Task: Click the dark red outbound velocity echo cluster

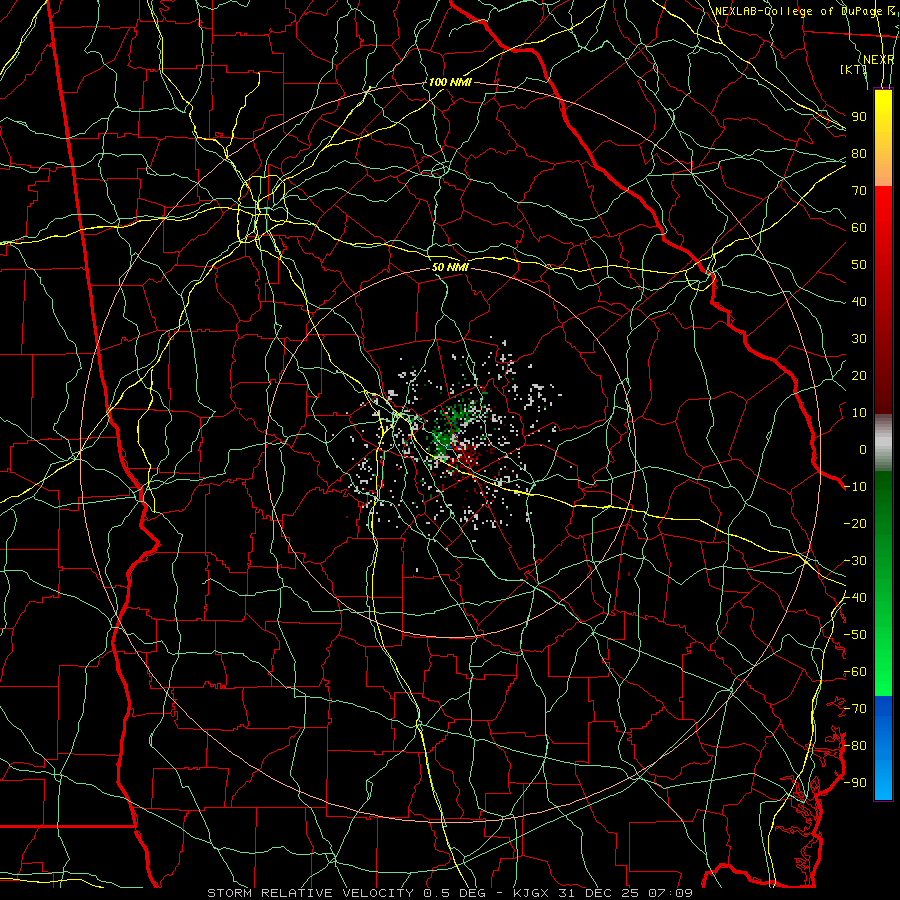Action: [469, 452]
